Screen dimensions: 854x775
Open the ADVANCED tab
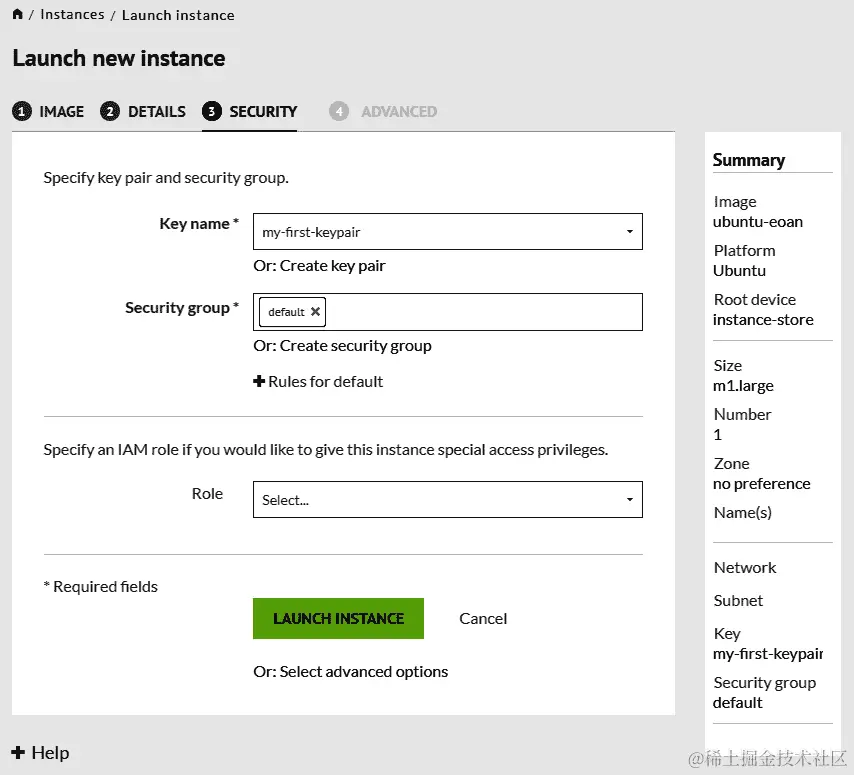coord(398,111)
